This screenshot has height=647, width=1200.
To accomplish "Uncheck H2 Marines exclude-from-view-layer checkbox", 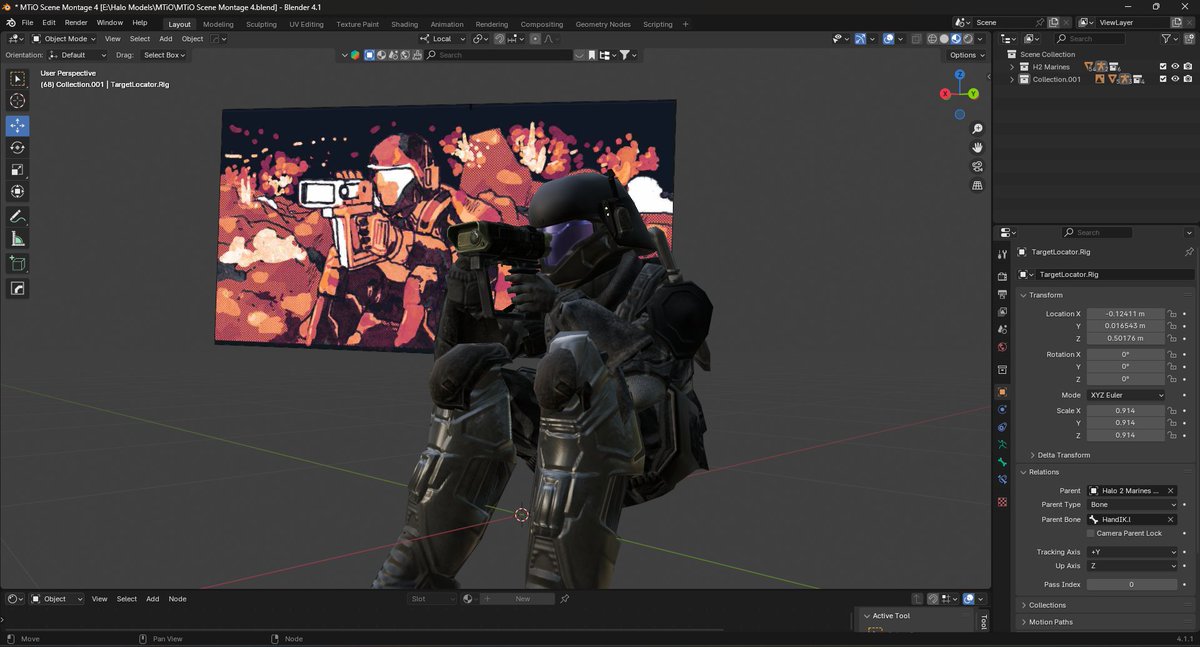I will (x=1163, y=67).
